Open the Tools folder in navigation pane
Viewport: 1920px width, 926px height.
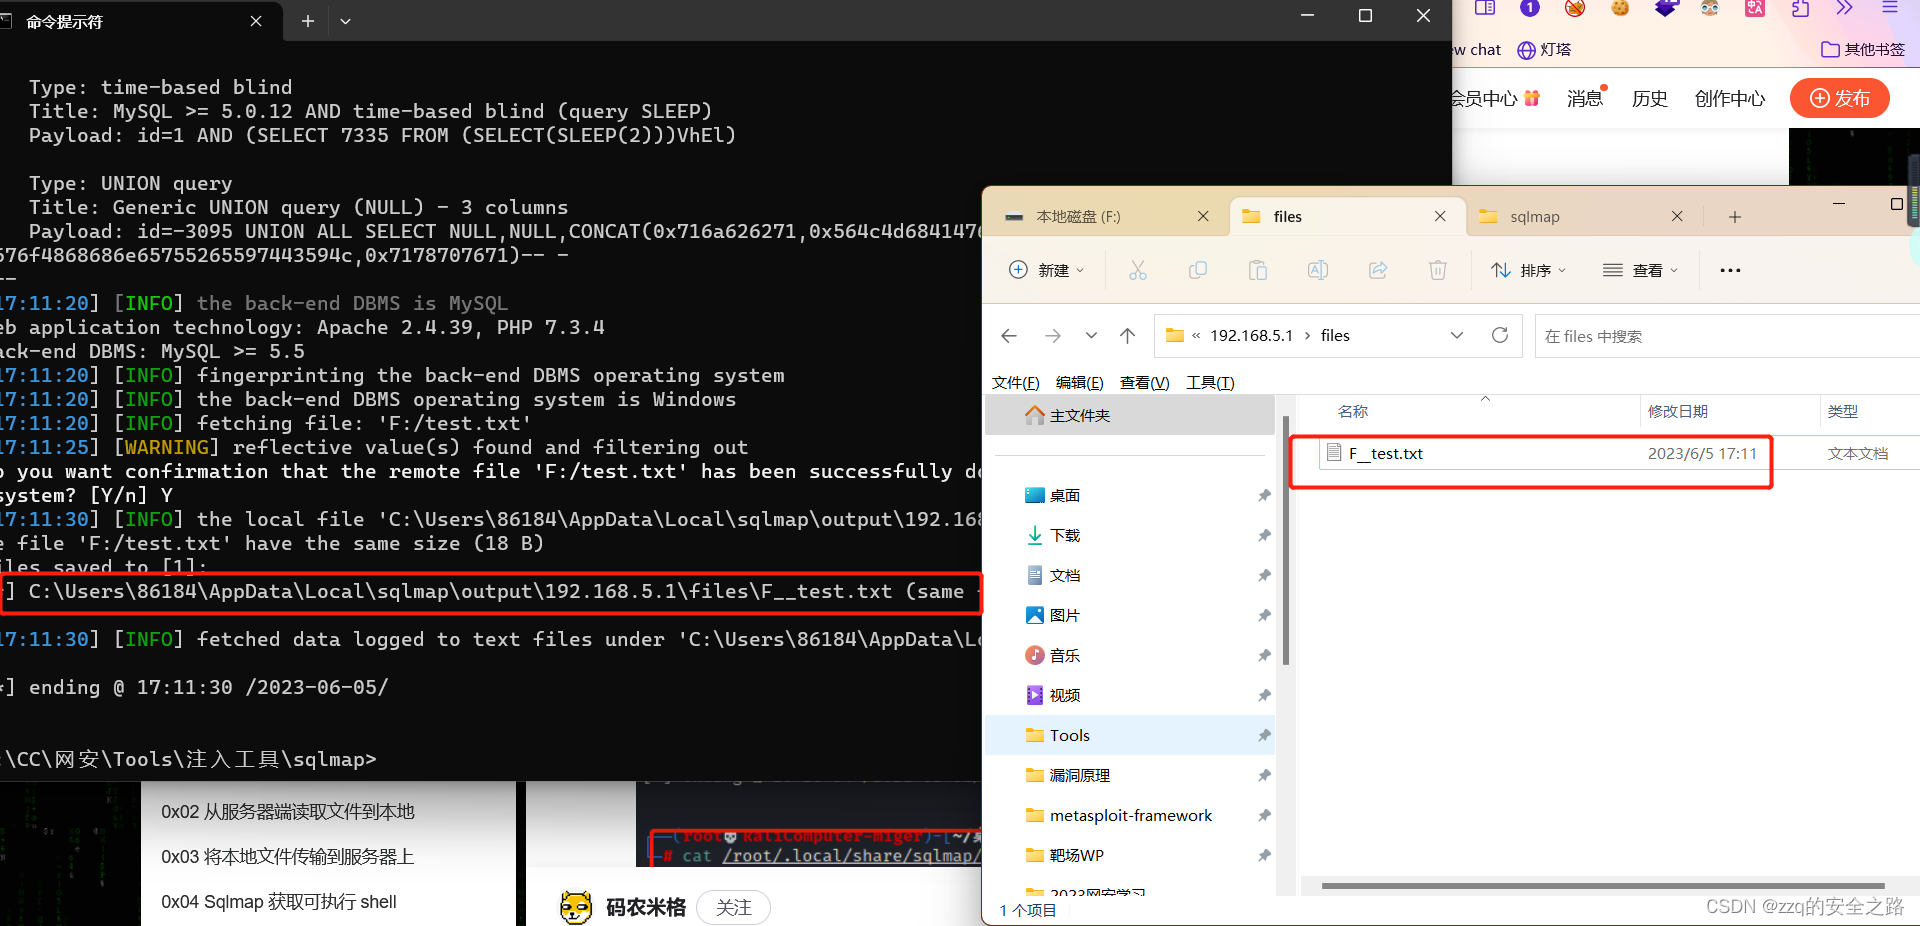pos(1130,735)
